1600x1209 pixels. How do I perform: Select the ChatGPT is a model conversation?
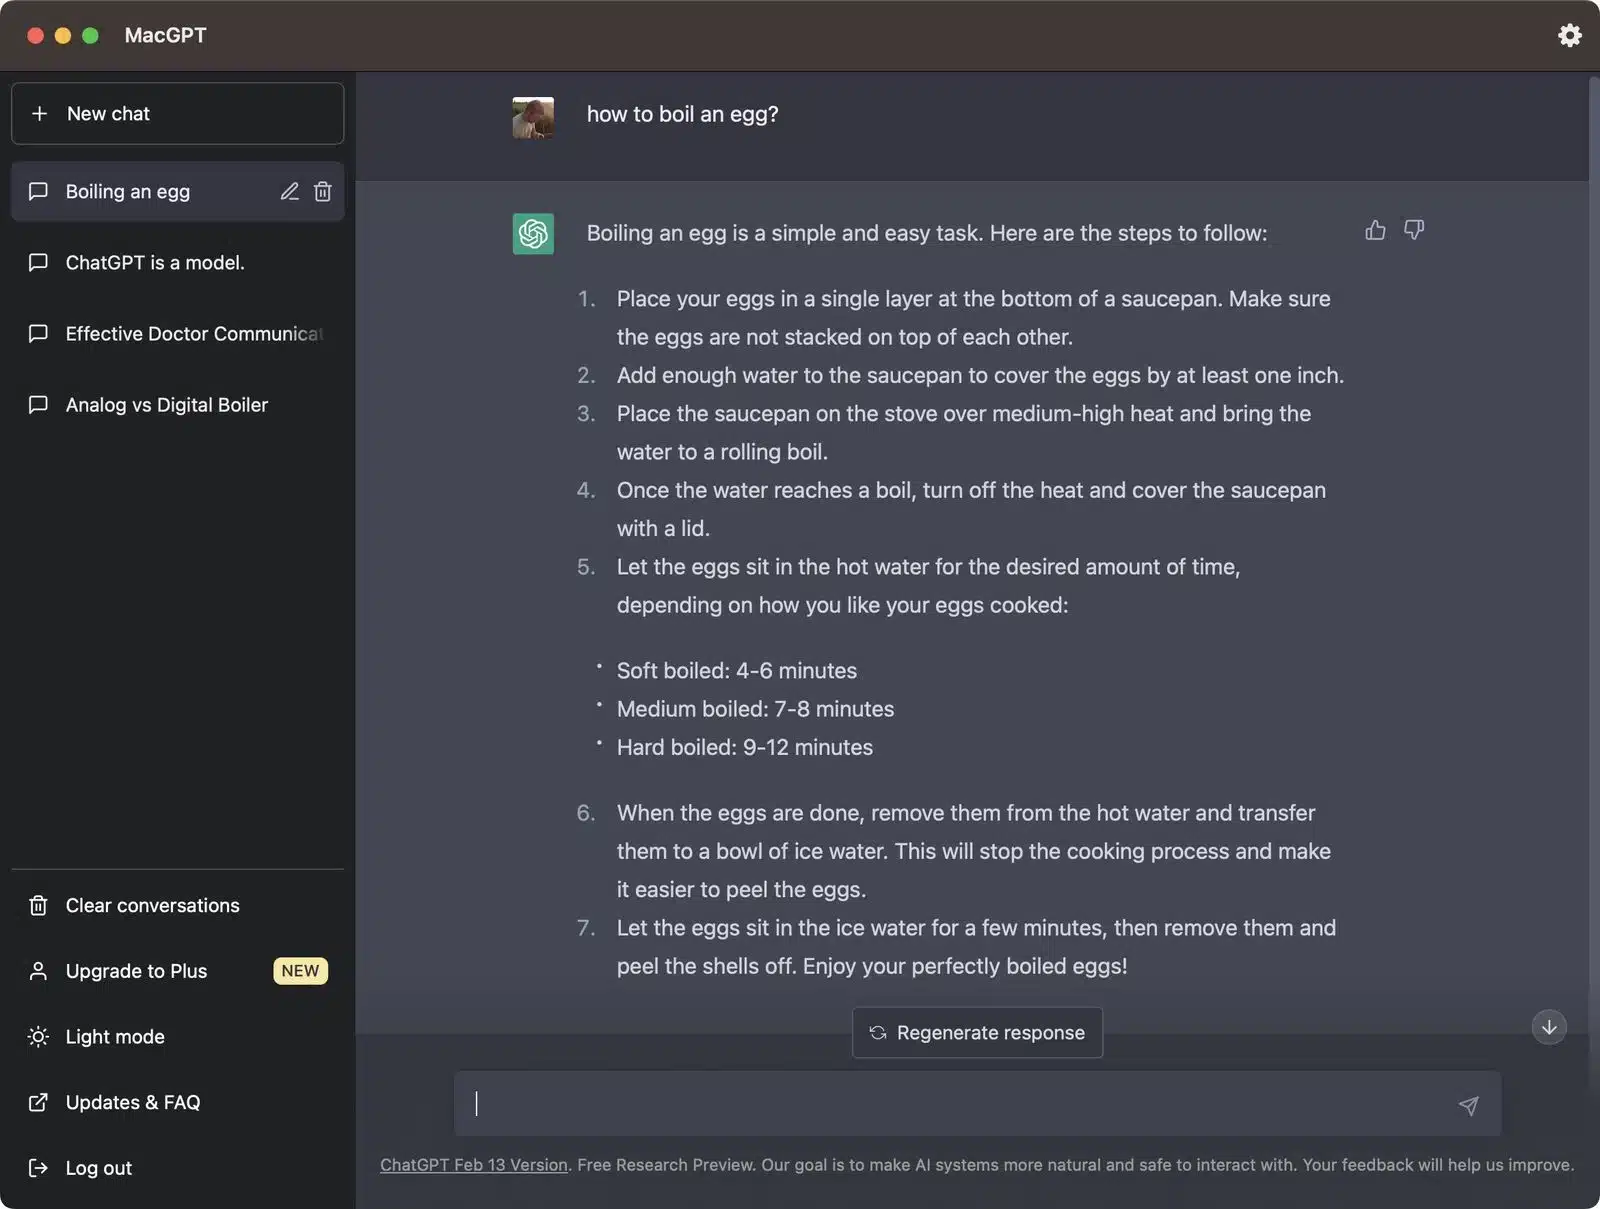(154, 263)
